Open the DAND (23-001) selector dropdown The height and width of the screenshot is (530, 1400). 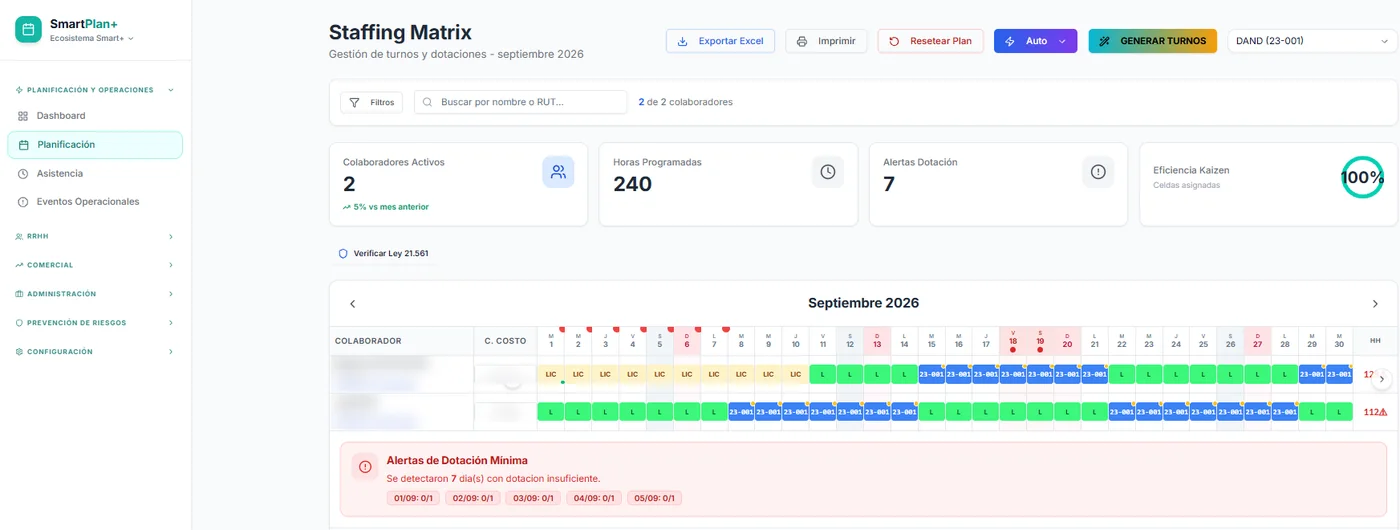point(1312,41)
